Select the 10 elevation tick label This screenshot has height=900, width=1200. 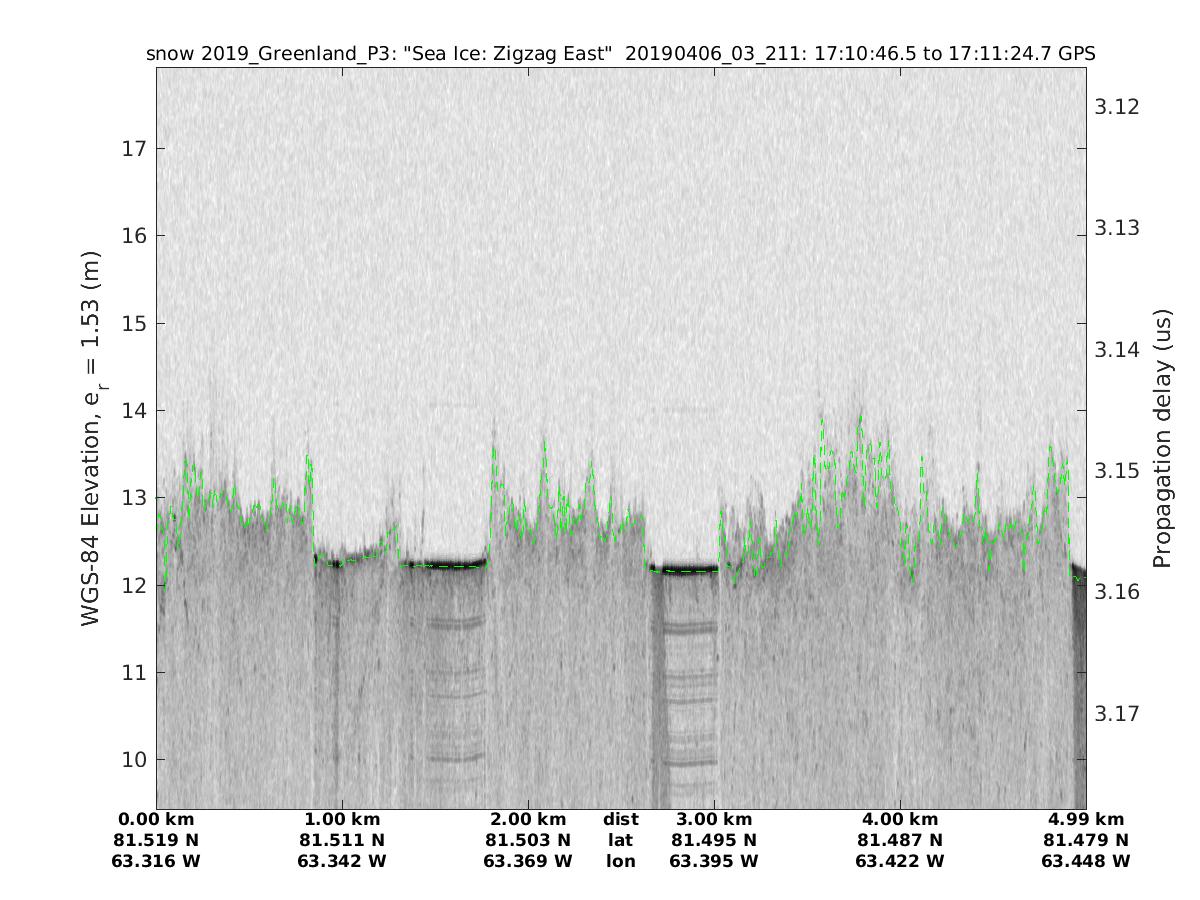(x=134, y=760)
